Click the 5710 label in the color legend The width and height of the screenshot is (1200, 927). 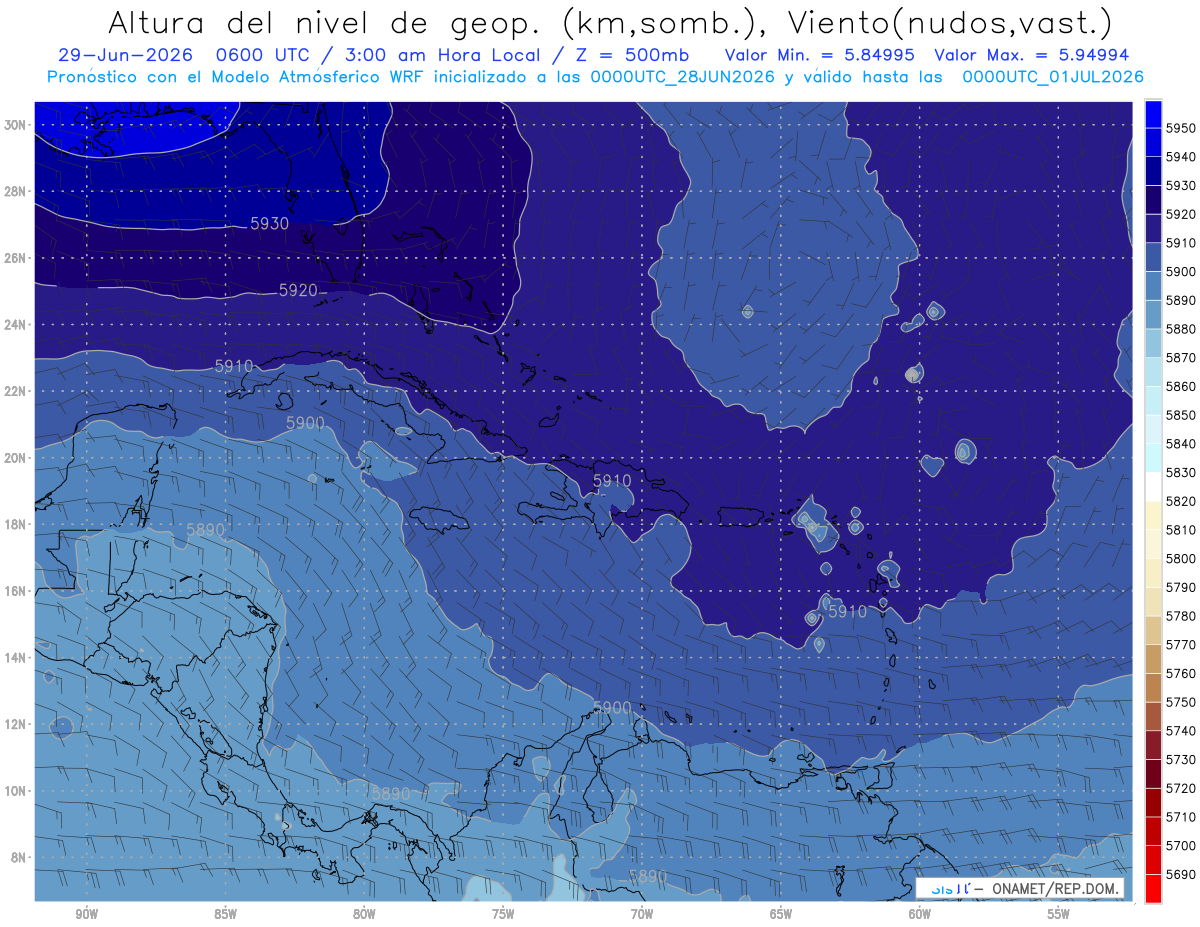(x=1181, y=817)
